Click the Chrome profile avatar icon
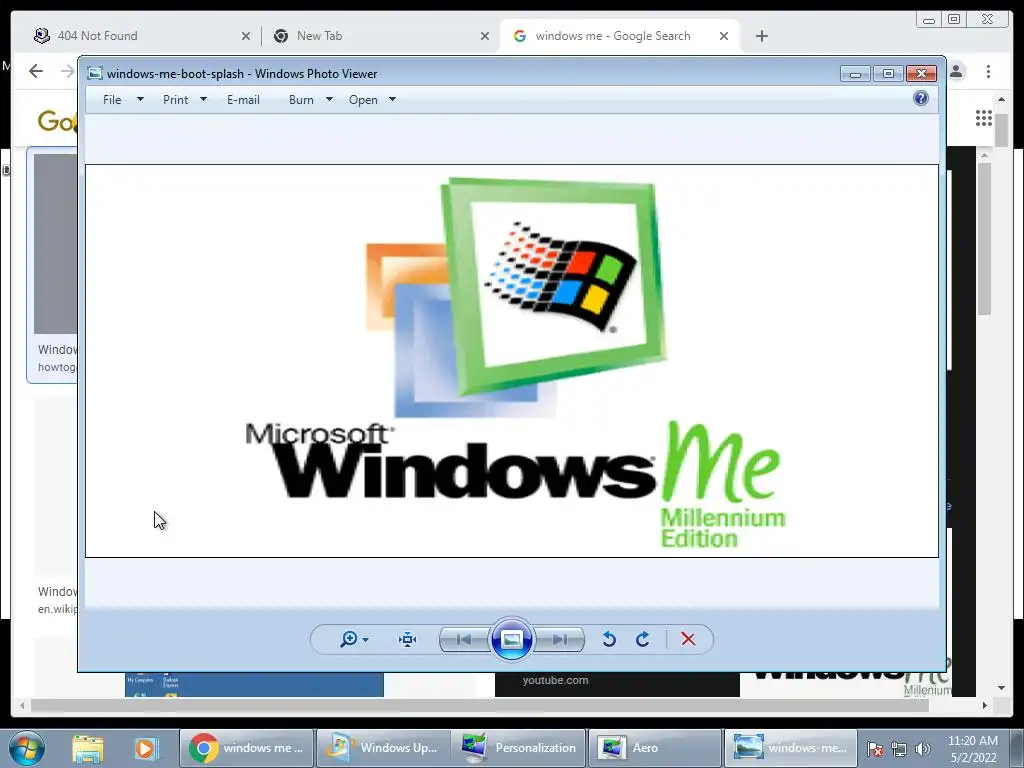Viewport: 1024px width, 768px height. pyautogui.click(x=956, y=71)
